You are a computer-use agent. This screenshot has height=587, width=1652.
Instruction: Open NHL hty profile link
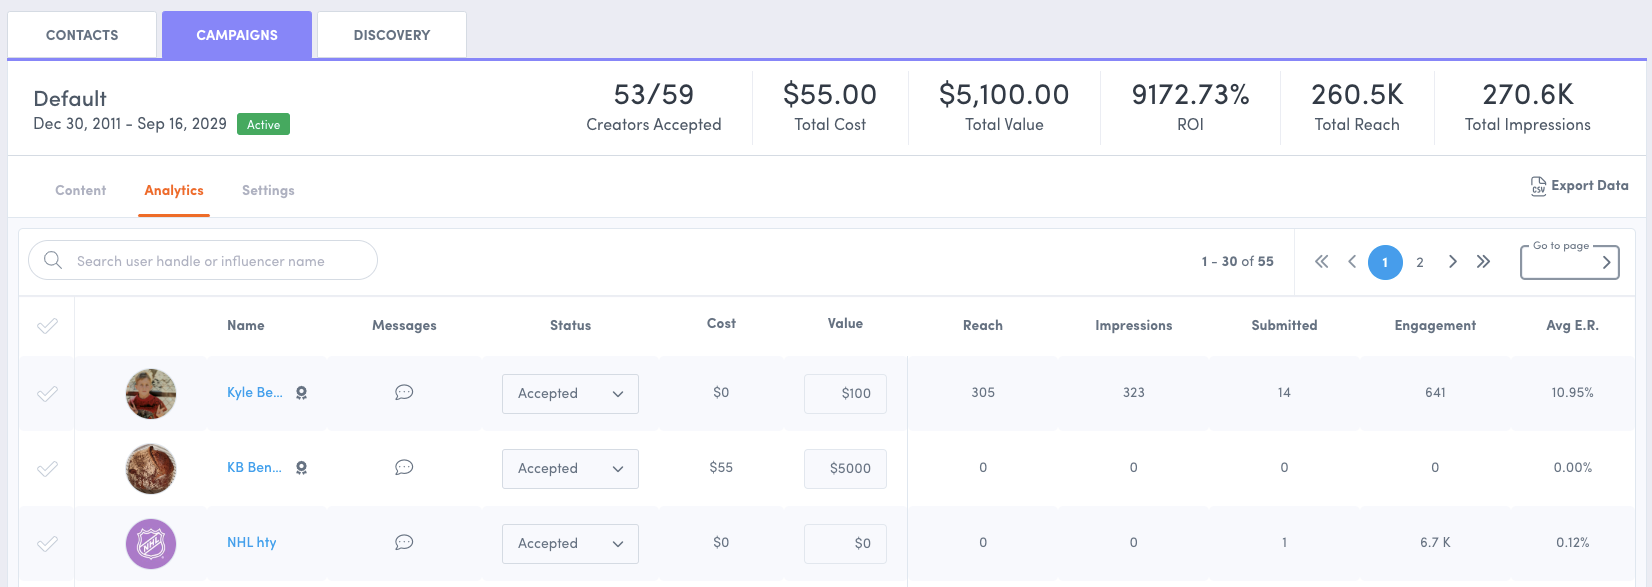252,542
